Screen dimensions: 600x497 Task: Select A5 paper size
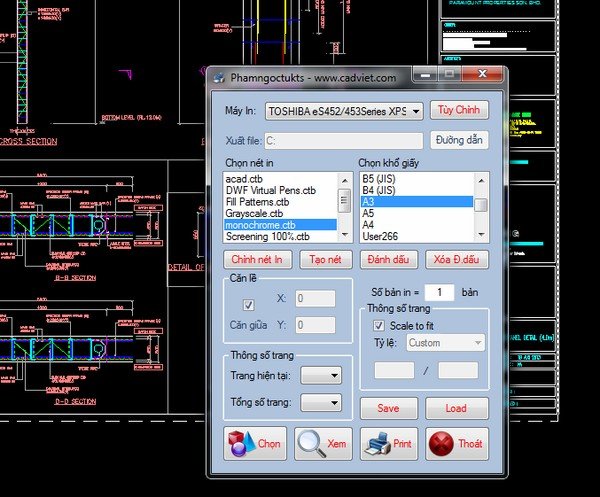[417, 213]
